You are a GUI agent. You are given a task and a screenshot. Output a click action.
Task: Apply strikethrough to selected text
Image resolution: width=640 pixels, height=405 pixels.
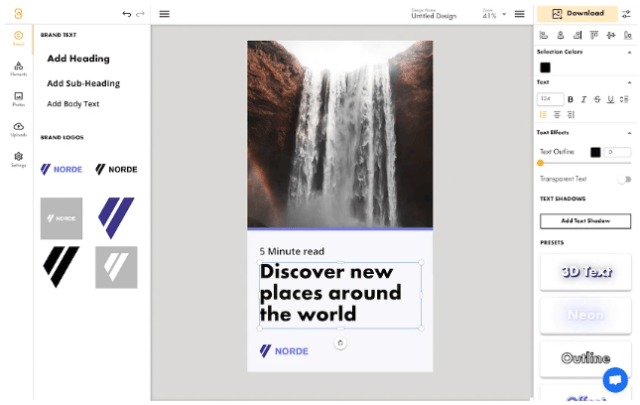[x=597, y=99]
